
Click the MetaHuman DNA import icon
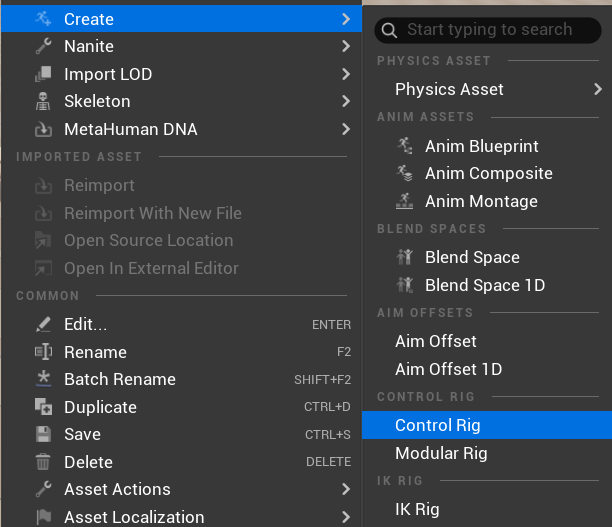pyautogui.click(x=43, y=129)
